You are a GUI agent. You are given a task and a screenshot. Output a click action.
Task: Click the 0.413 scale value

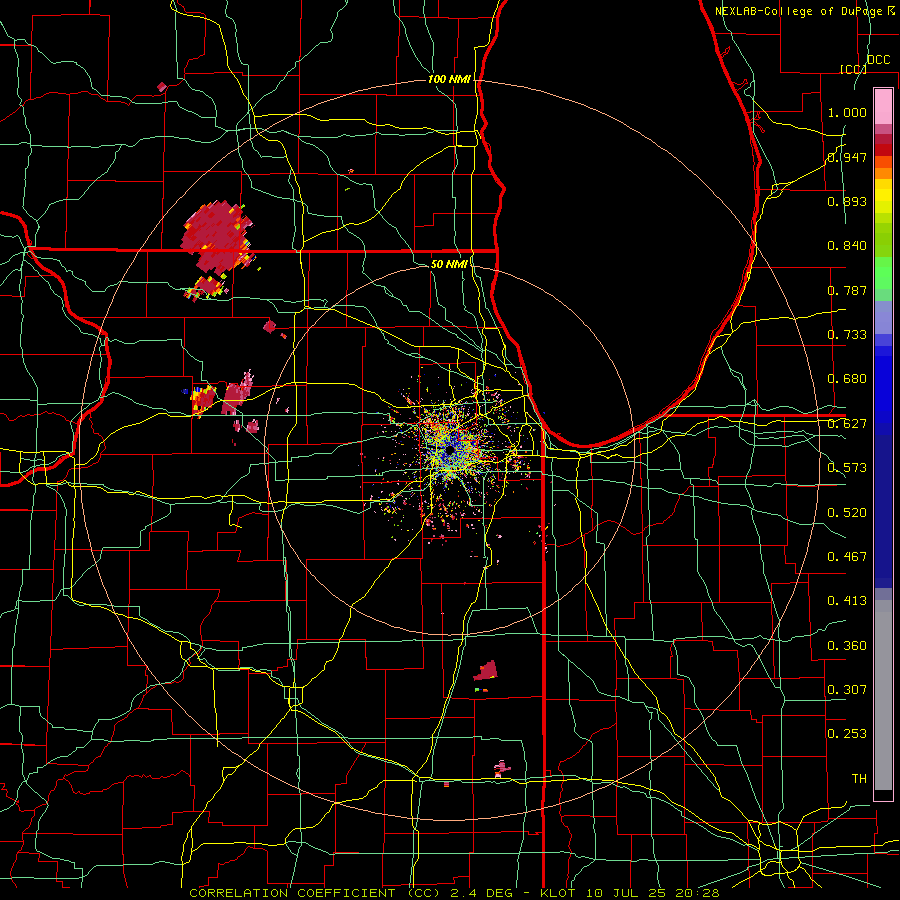(847, 601)
